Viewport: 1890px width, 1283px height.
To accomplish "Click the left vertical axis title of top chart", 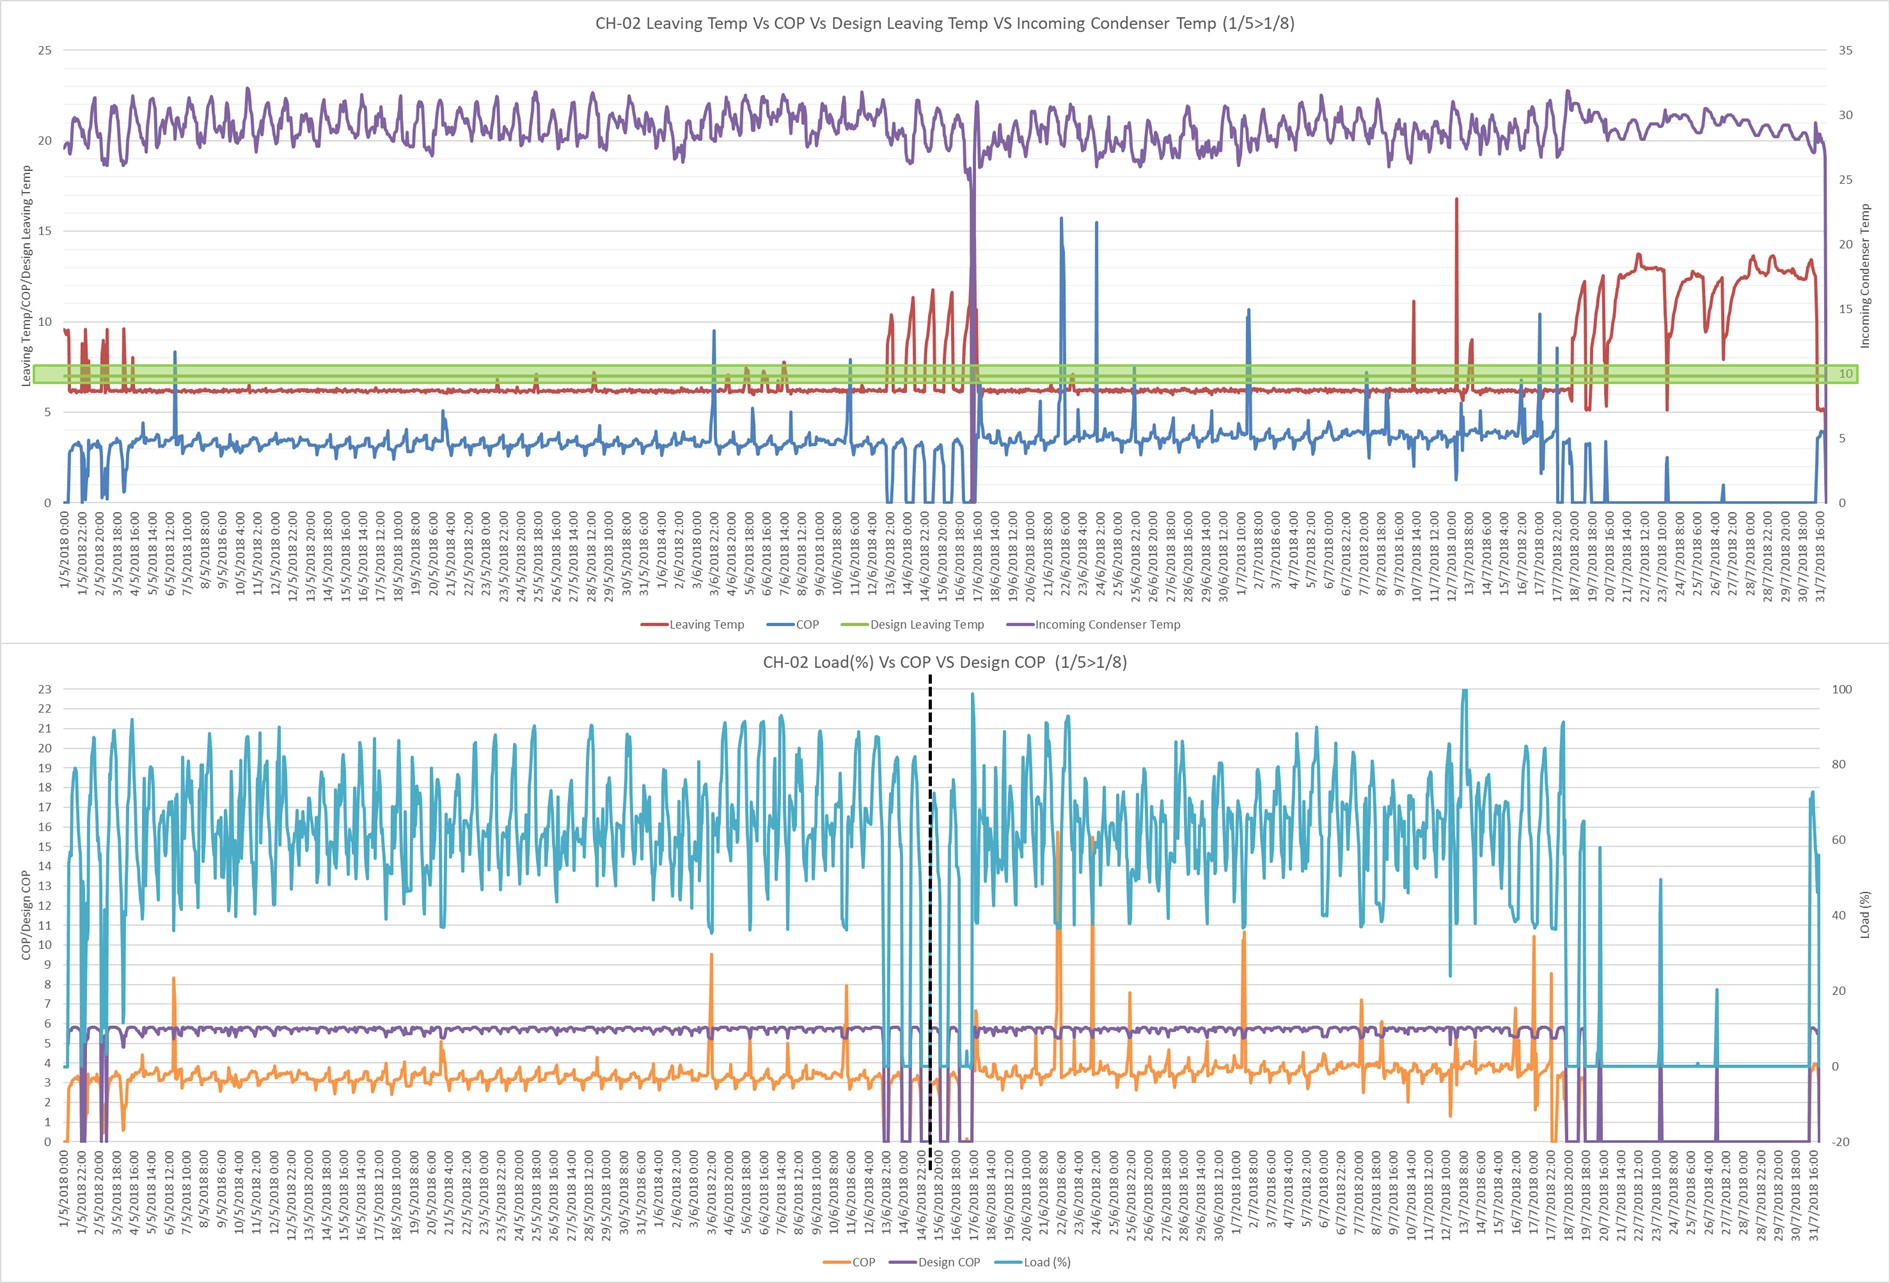I will [x=26, y=276].
